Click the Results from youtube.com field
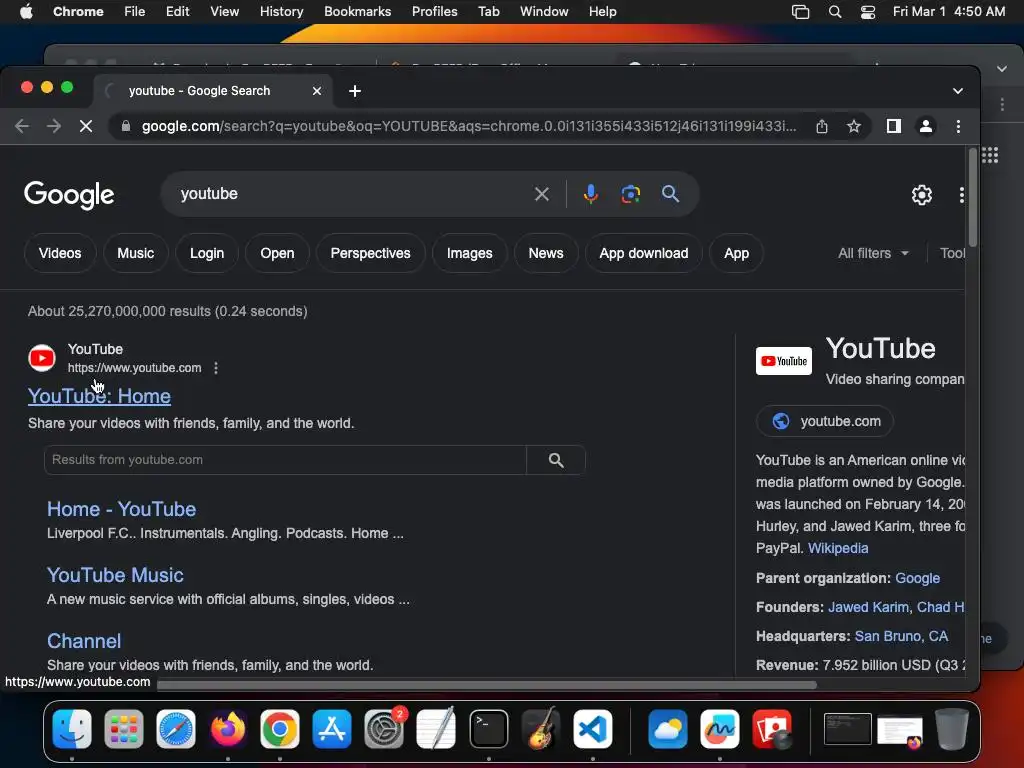The height and width of the screenshot is (768, 1024). click(x=285, y=460)
